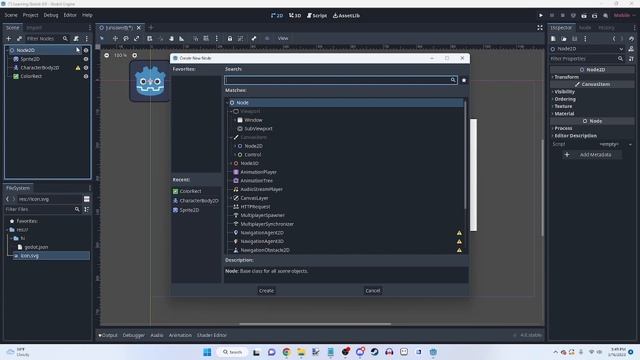Zoom in the 2D viewport with plus icon
The width and height of the screenshot is (640, 360).
134,55
